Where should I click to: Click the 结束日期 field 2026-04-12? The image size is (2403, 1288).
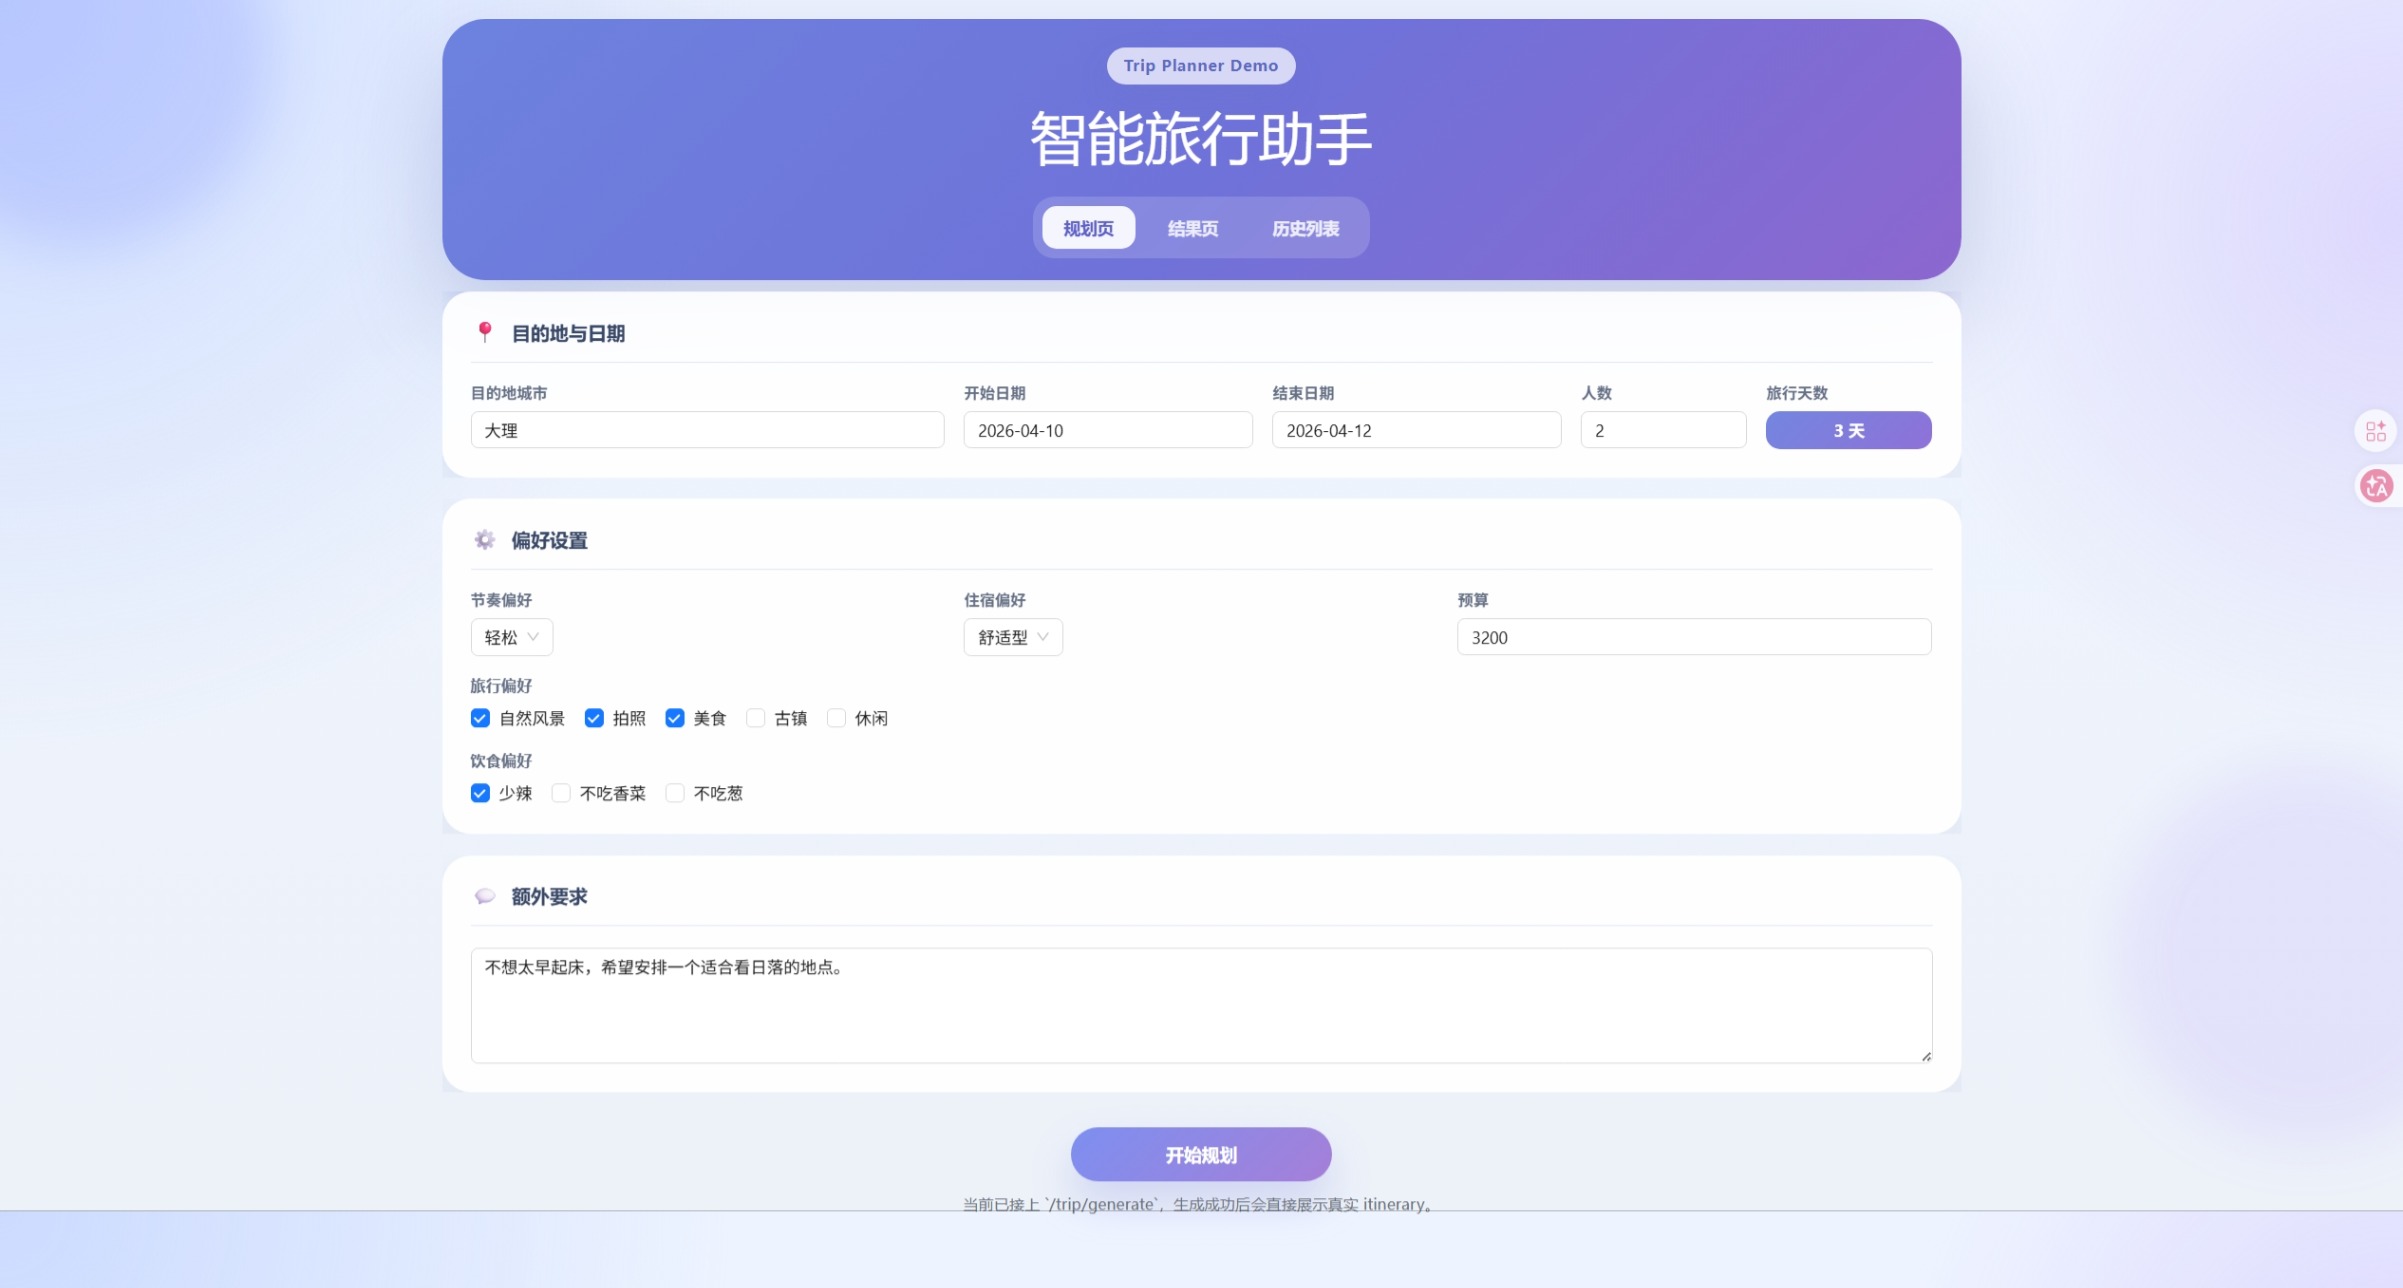[1416, 430]
